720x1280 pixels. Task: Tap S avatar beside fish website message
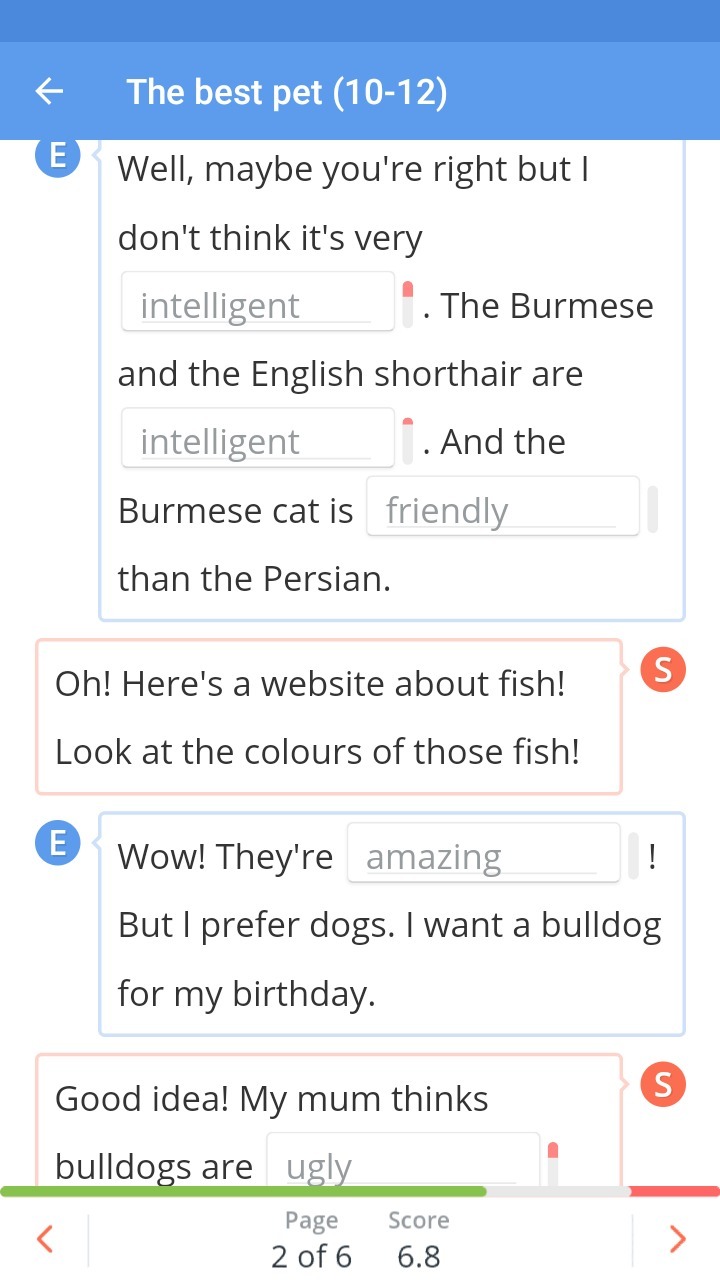coord(663,669)
